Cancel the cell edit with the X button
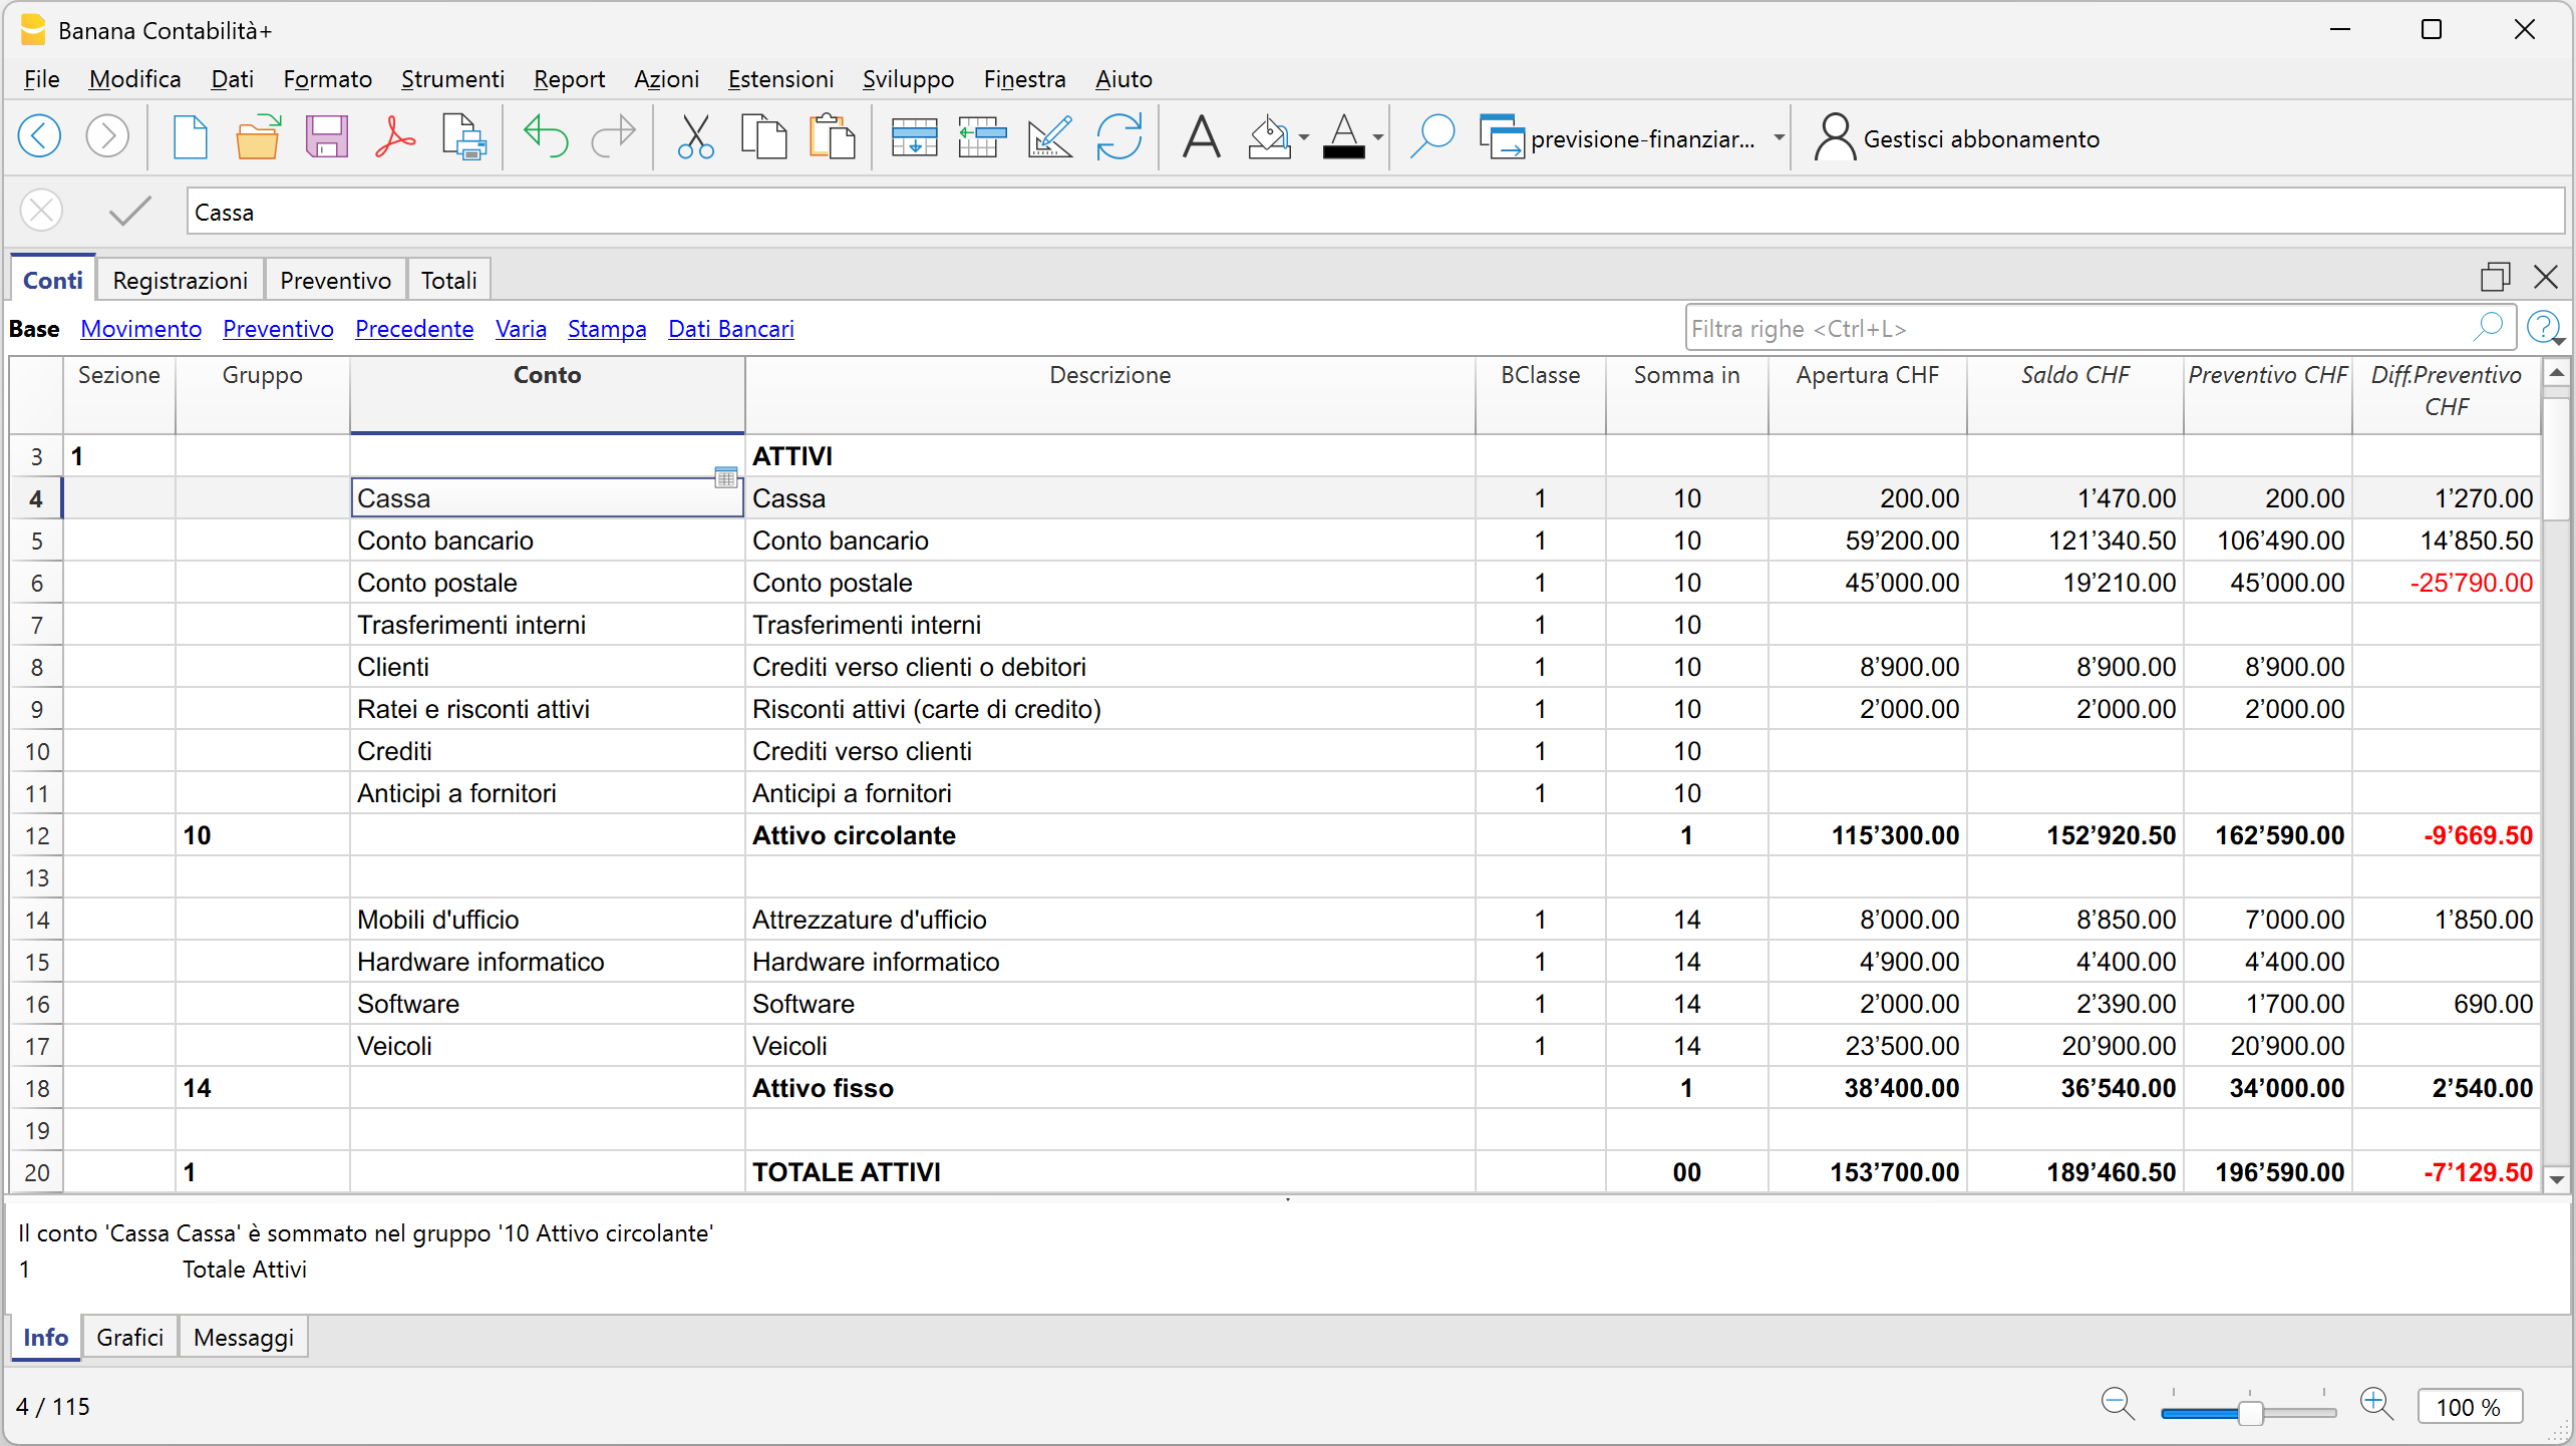This screenshot has height=1446, width=2576. pyautogui.click(x=42, y=211)
